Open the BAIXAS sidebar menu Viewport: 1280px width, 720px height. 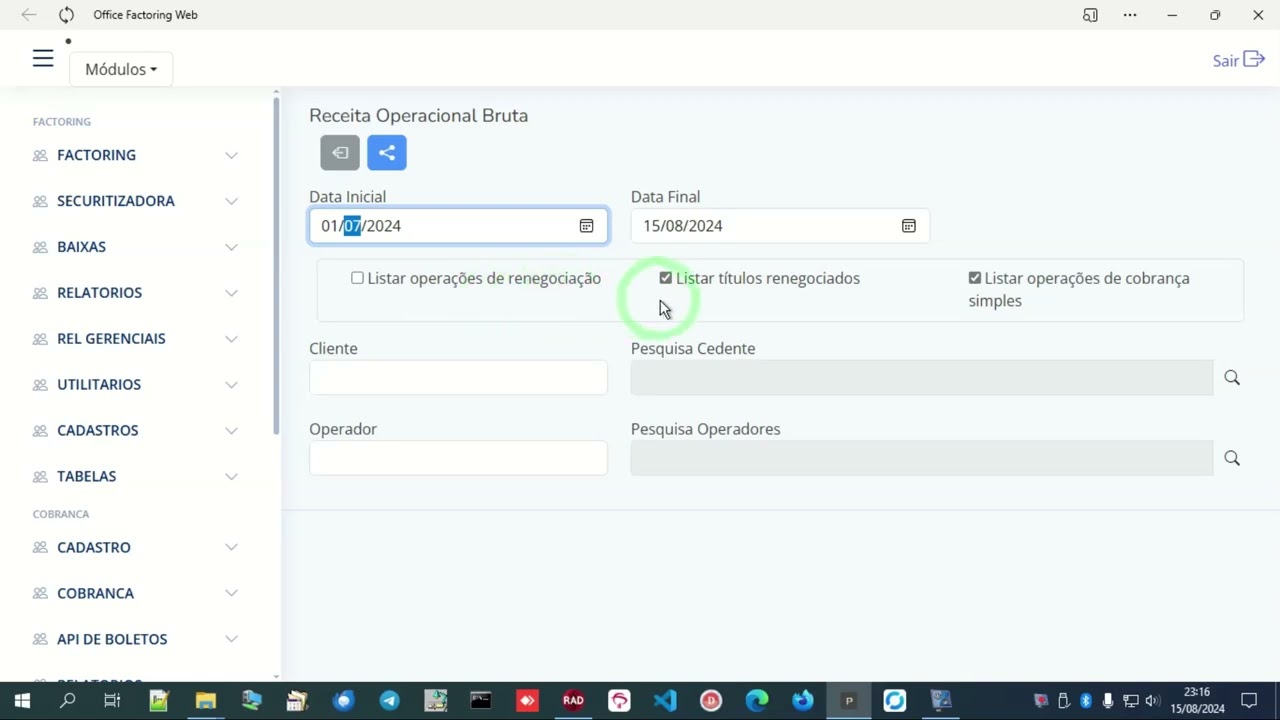click(81, 247)
